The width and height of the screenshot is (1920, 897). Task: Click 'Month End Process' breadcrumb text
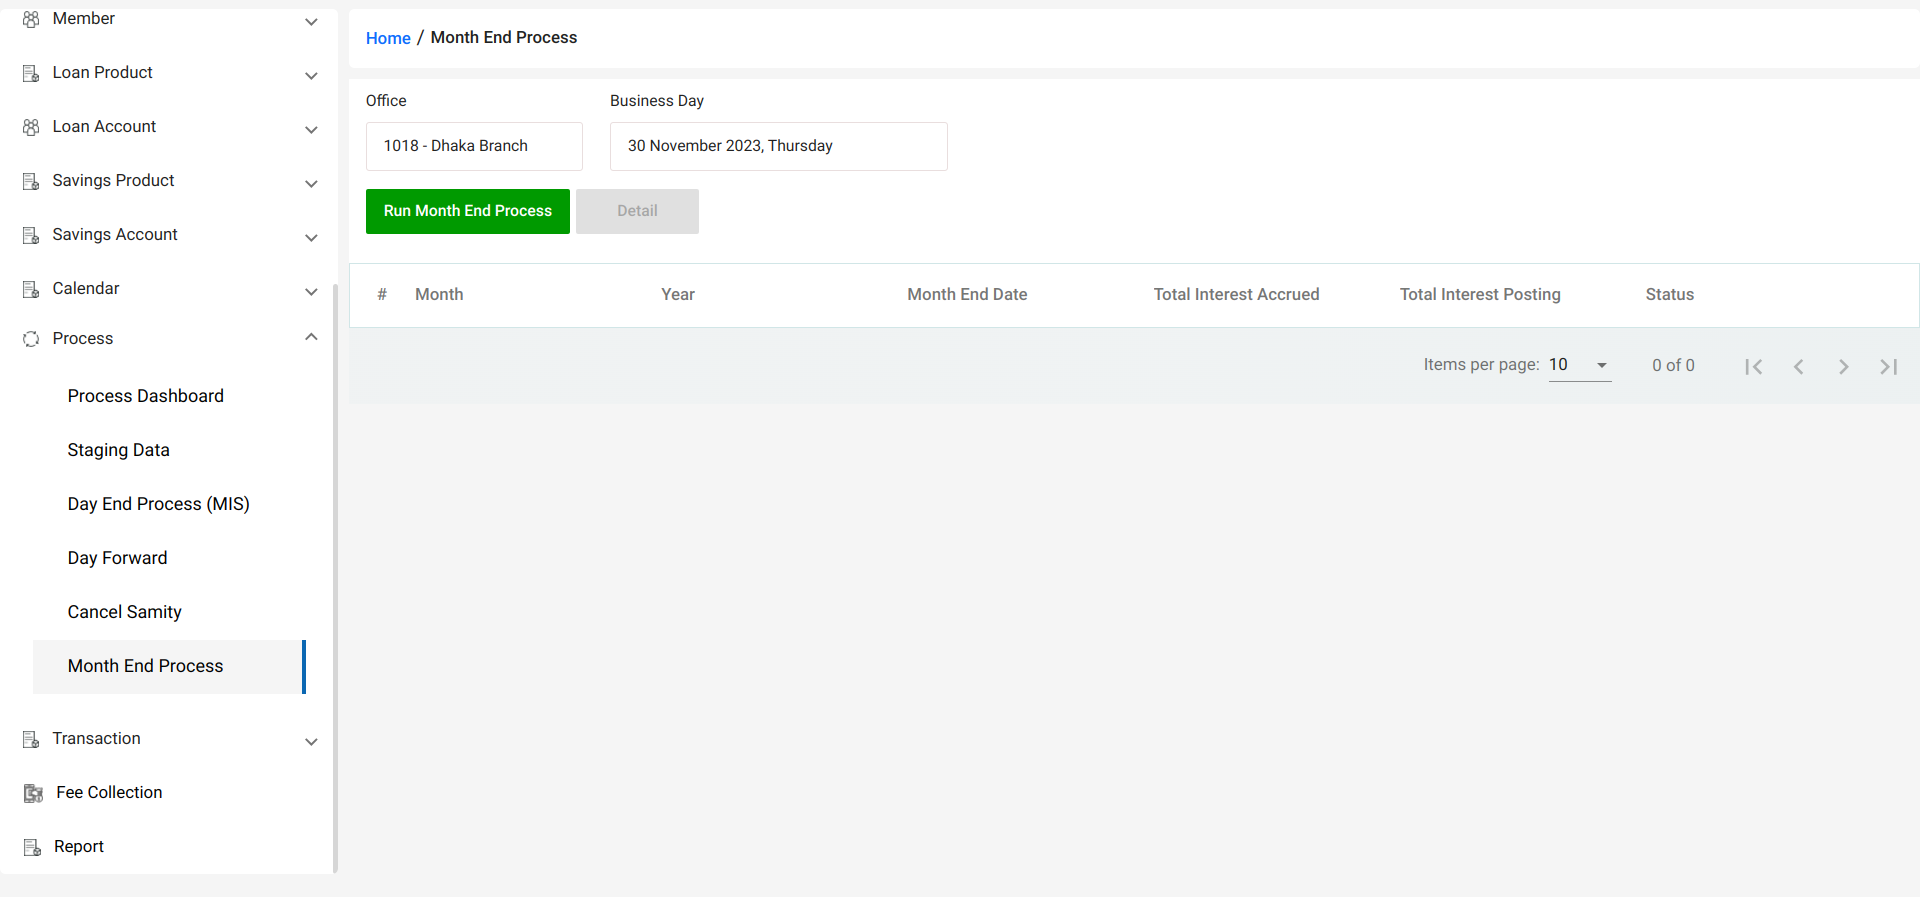coord(504,37)
